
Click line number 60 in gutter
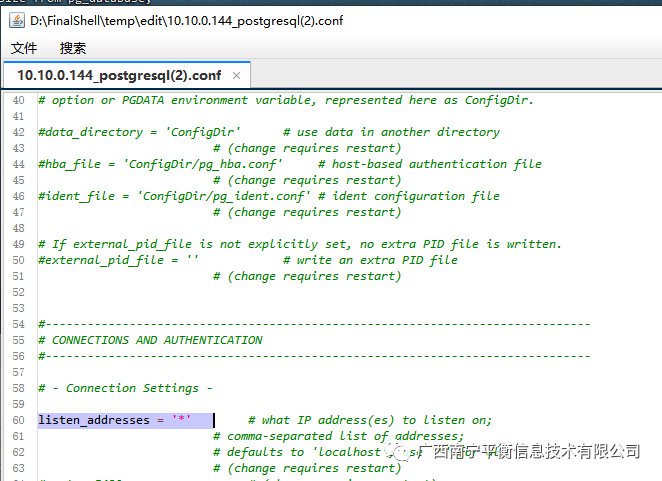click(19, 420)
